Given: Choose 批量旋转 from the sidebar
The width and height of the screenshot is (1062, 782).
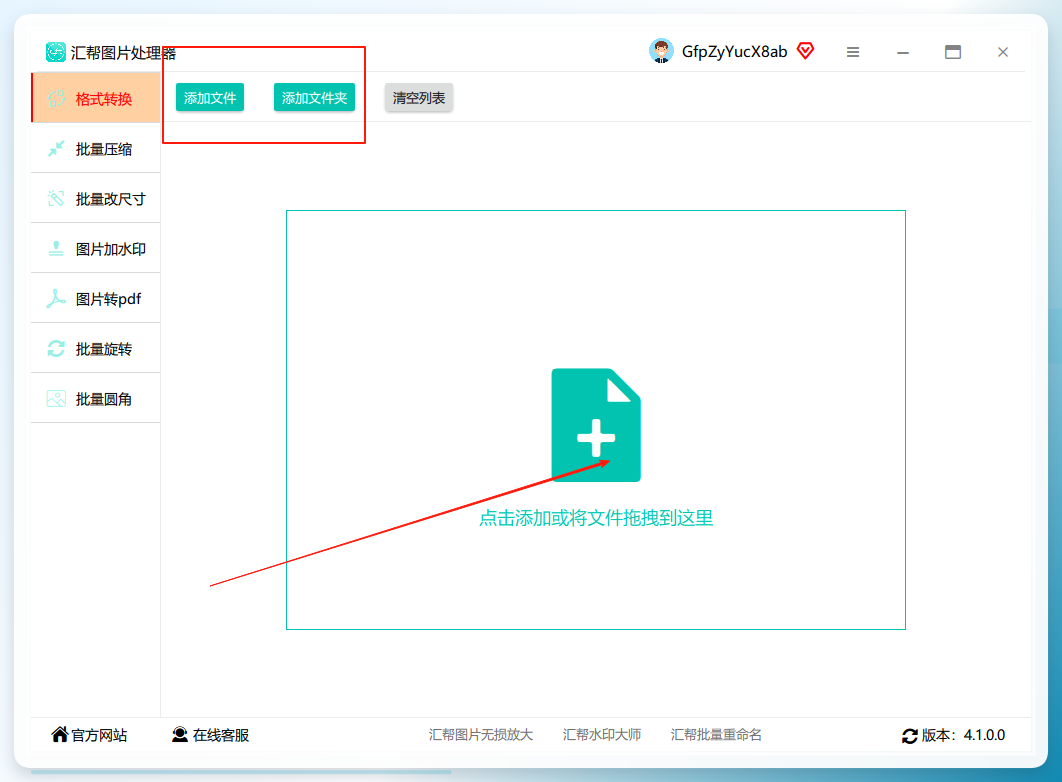Looking at the screenshot, I should 95,349.
